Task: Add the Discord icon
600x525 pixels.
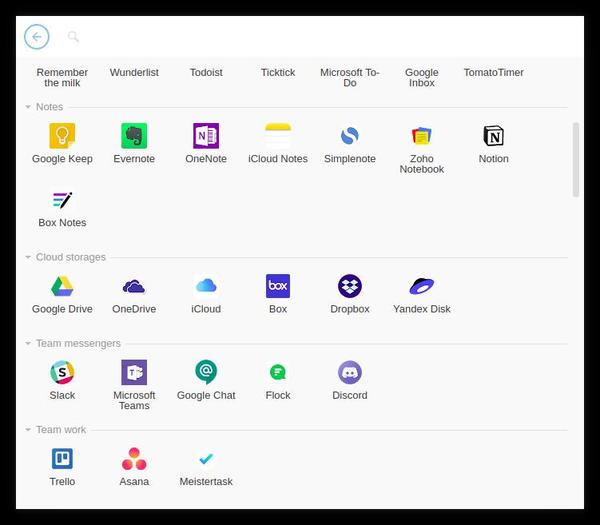Action: tap(350, 372)
